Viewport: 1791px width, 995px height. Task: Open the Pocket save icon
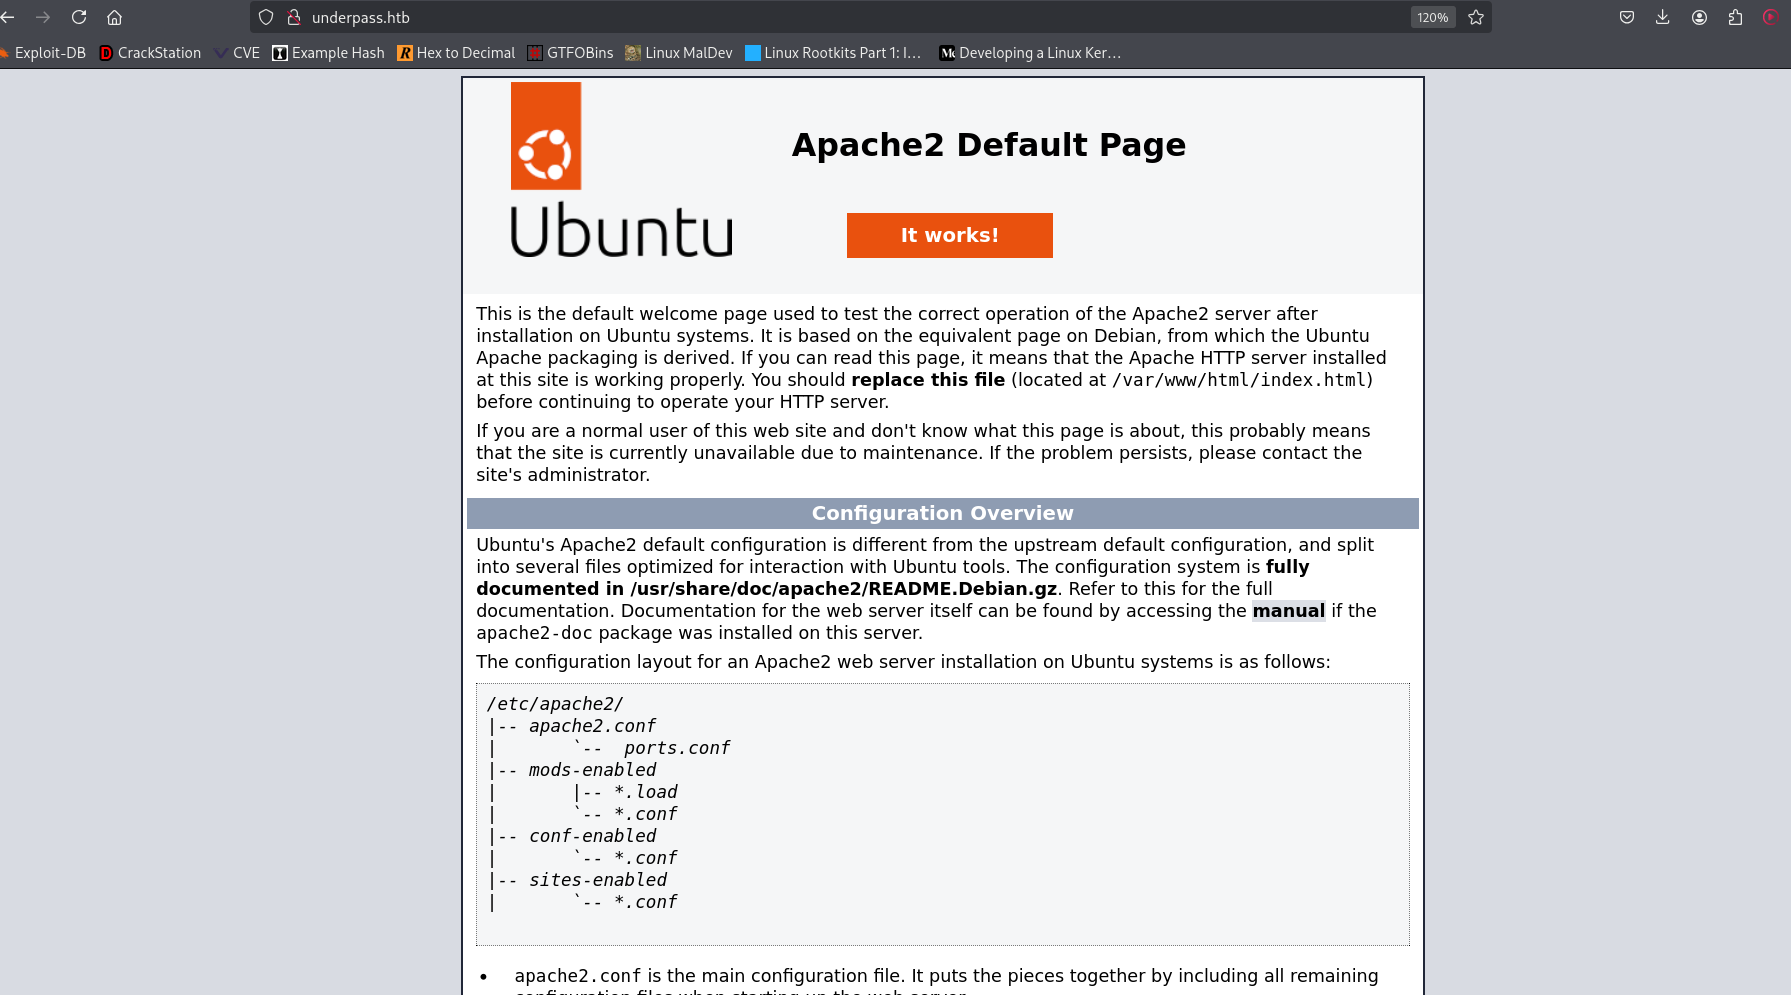click(x=1627, y=17)
